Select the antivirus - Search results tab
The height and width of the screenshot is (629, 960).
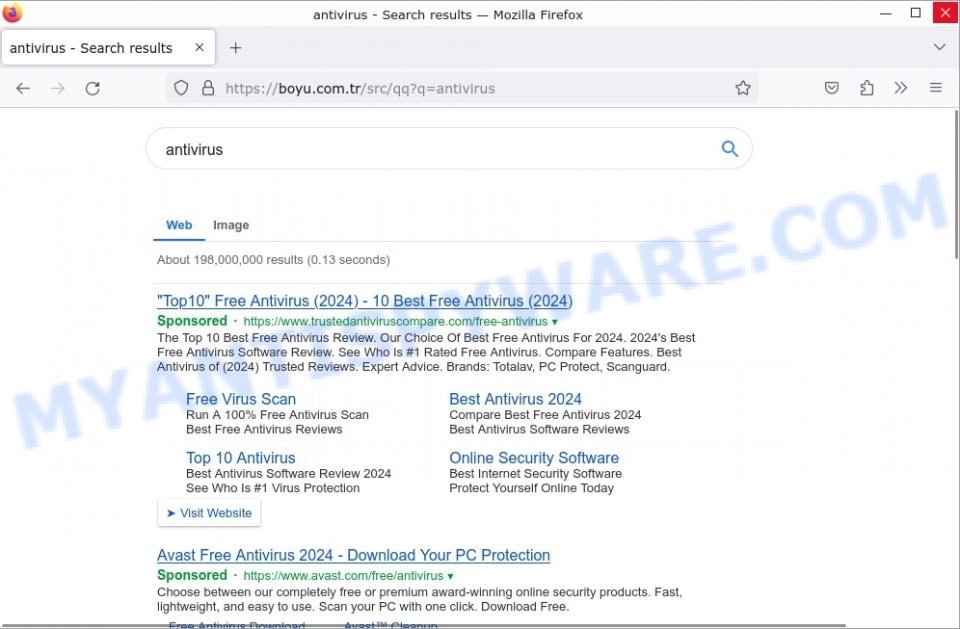point(108,48)
